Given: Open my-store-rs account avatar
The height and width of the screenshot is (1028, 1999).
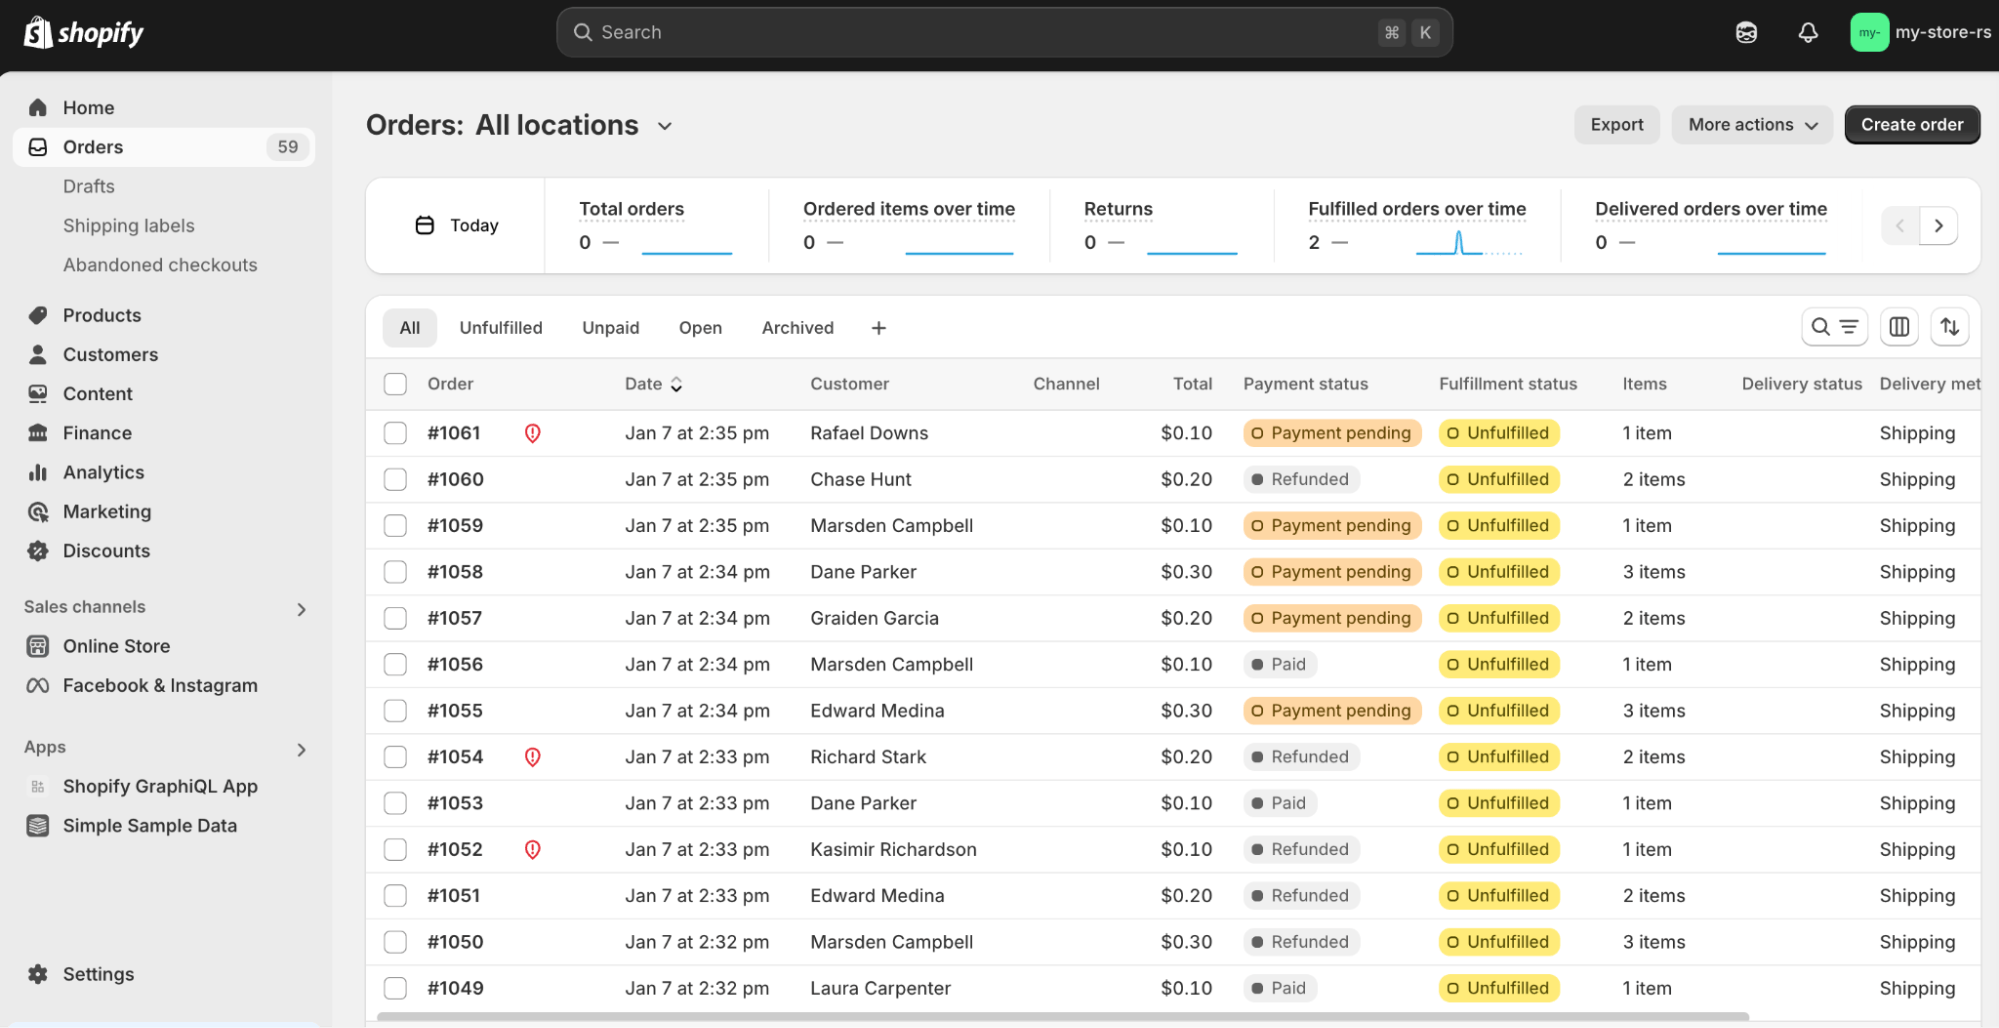Looking at the screenshot, I should tap(1869, 33).
